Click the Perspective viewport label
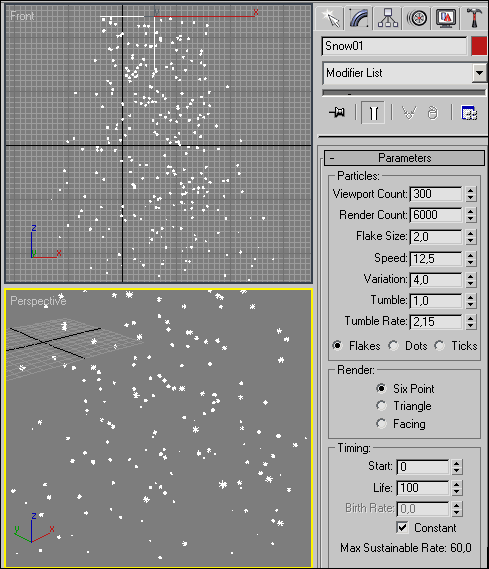 coord(38,301)
